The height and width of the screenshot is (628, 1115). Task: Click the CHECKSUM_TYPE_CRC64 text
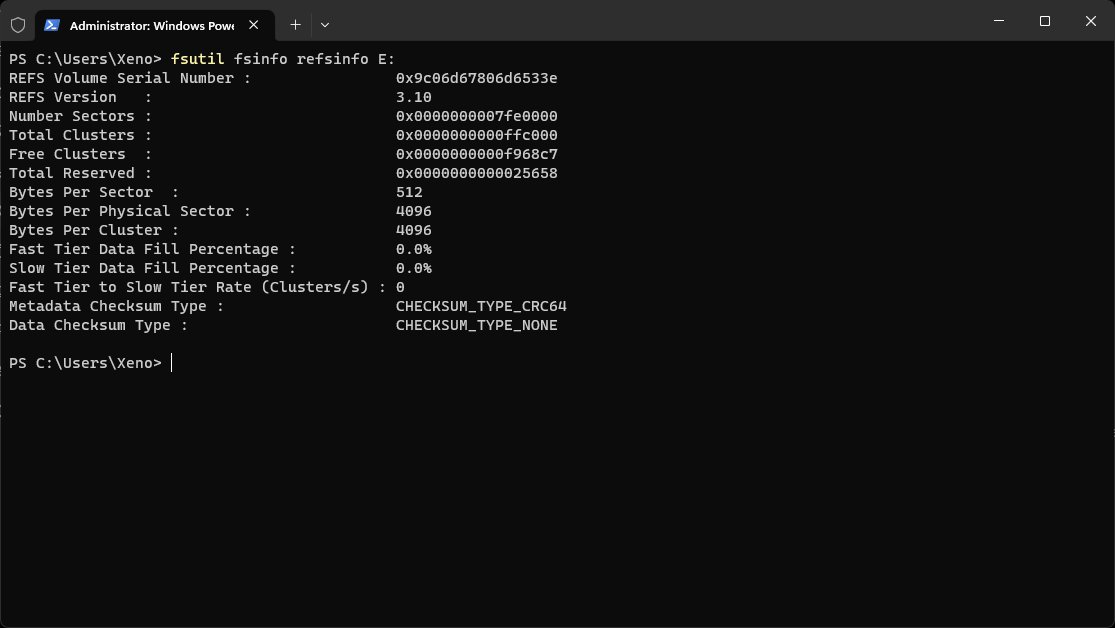coord(483,306)
